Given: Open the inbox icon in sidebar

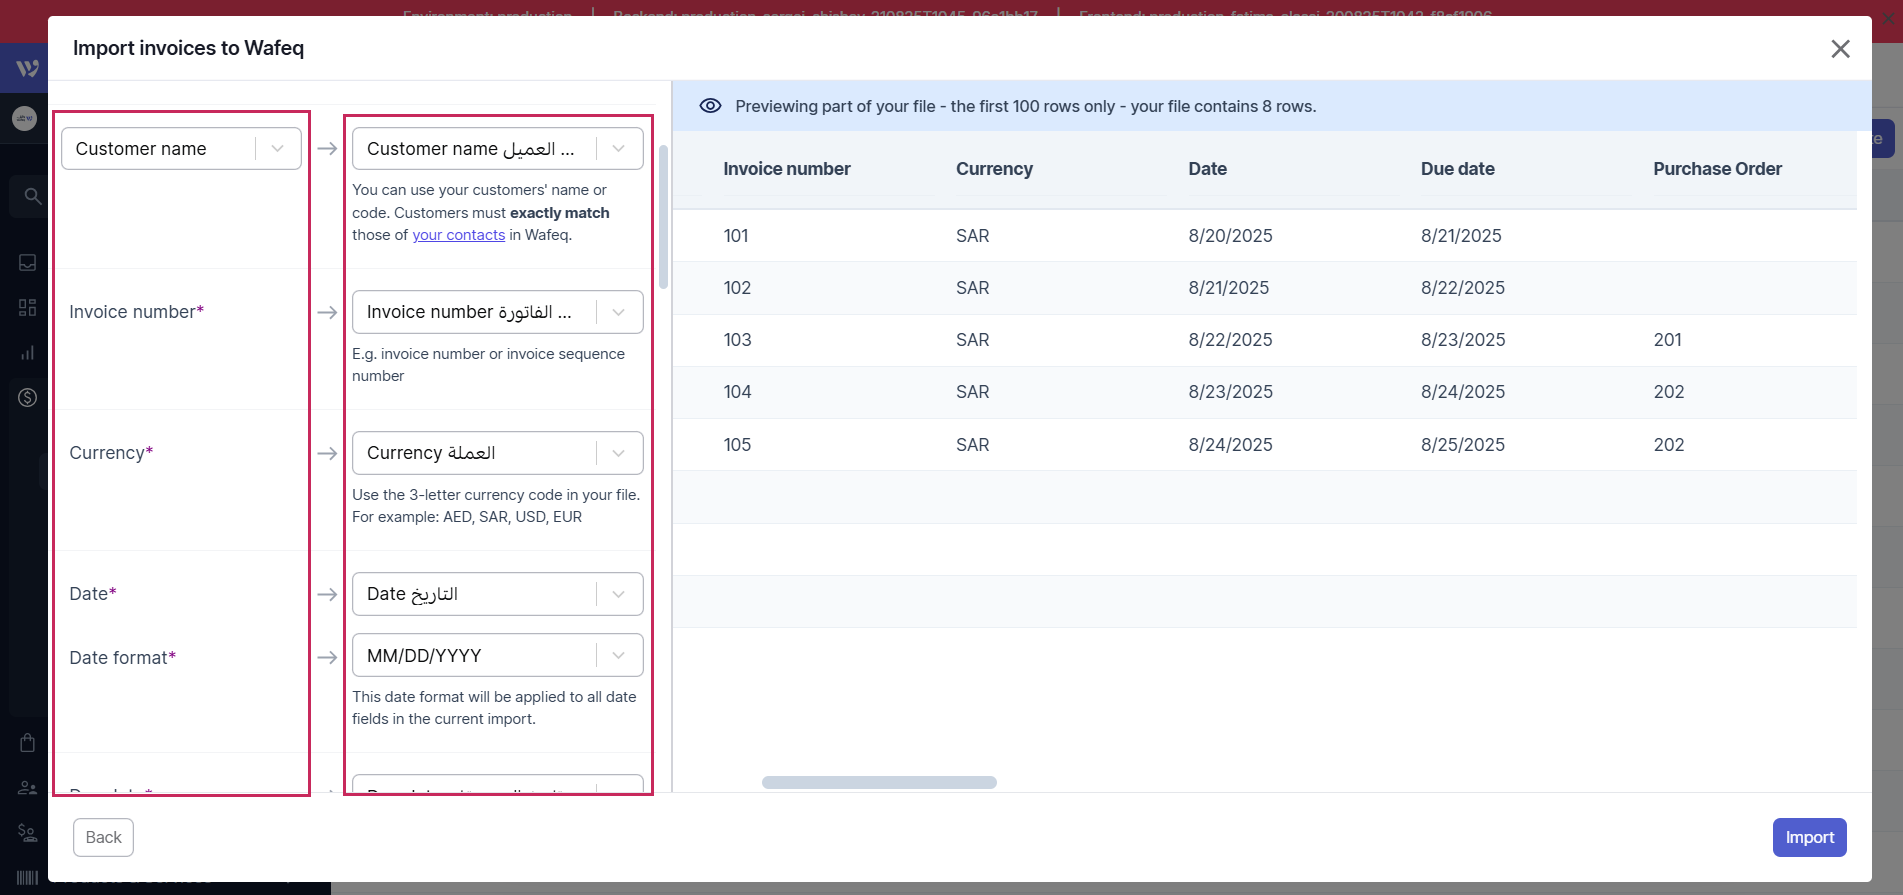Looking at the screenshot, I should click(27, 262).
